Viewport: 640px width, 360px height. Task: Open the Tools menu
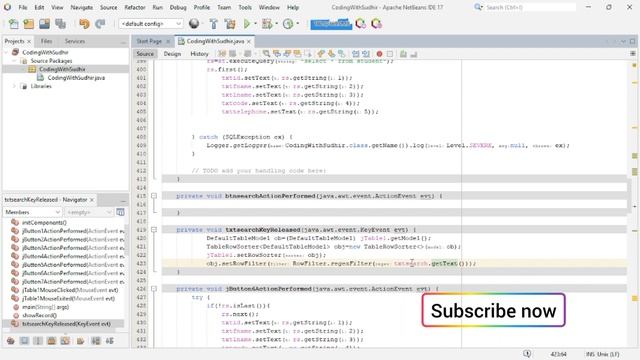(x=245, y=7)
